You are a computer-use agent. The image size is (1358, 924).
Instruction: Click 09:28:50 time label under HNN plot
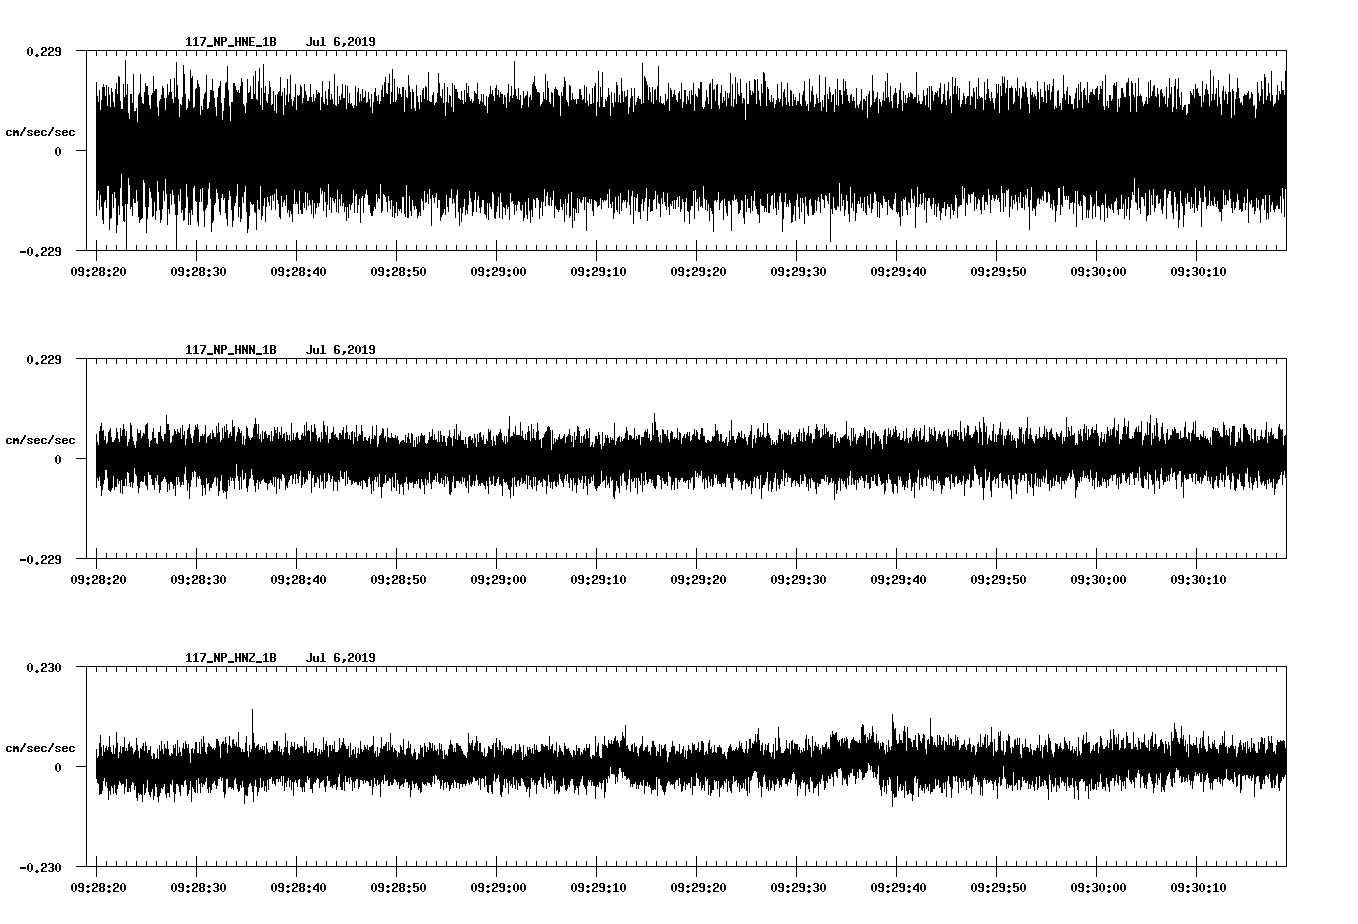[x=397, y=579]
